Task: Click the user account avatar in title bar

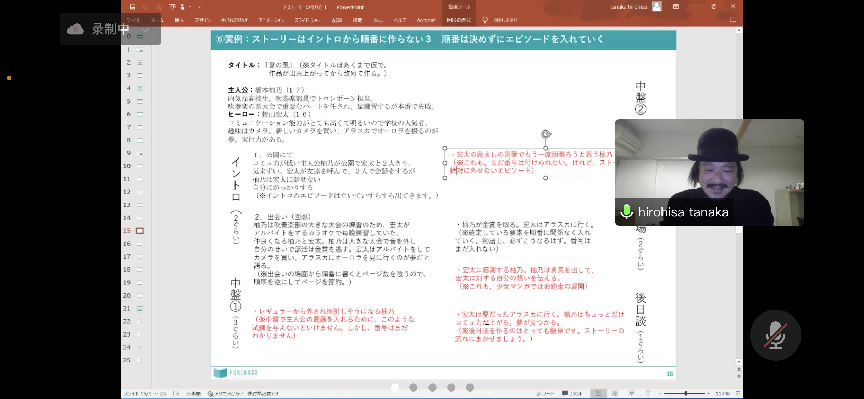Action: click(x=657, y=7)
